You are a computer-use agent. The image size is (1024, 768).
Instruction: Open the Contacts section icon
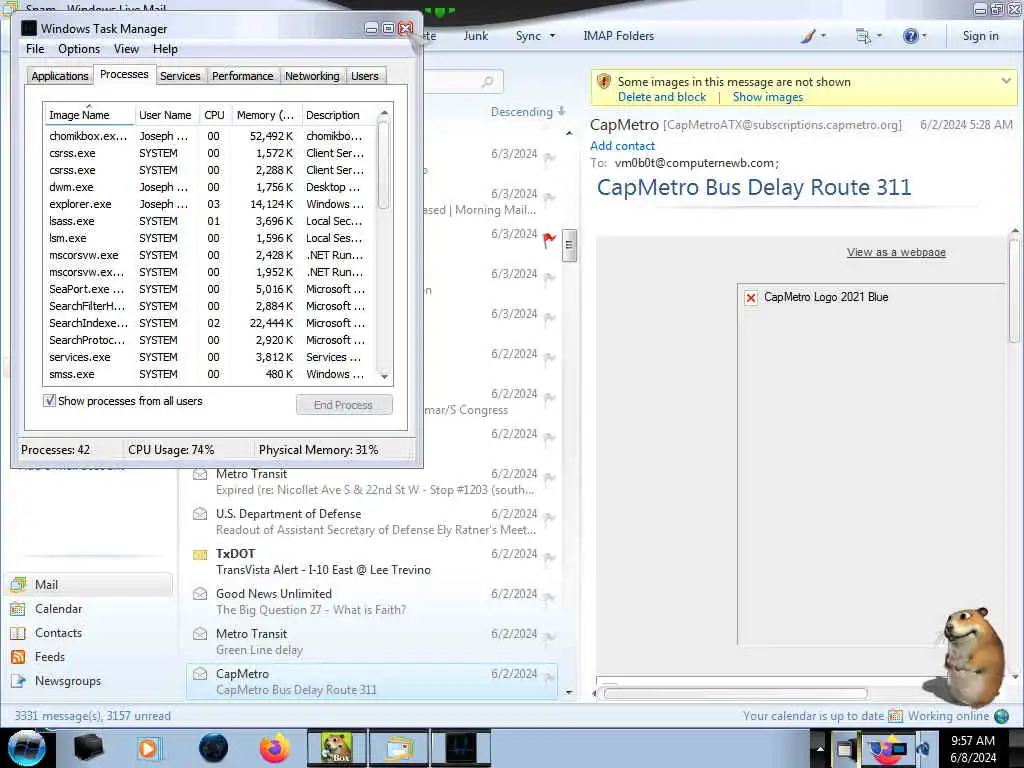tap(18, 633)
